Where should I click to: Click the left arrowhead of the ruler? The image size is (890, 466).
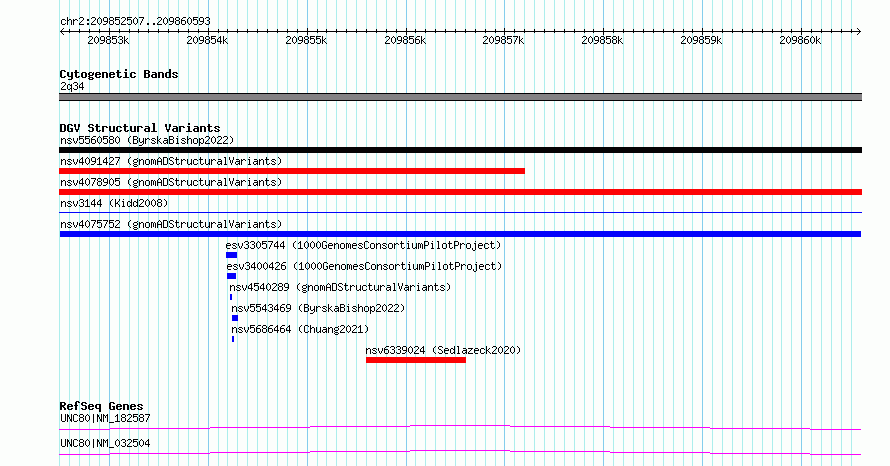tap(62, 32)
